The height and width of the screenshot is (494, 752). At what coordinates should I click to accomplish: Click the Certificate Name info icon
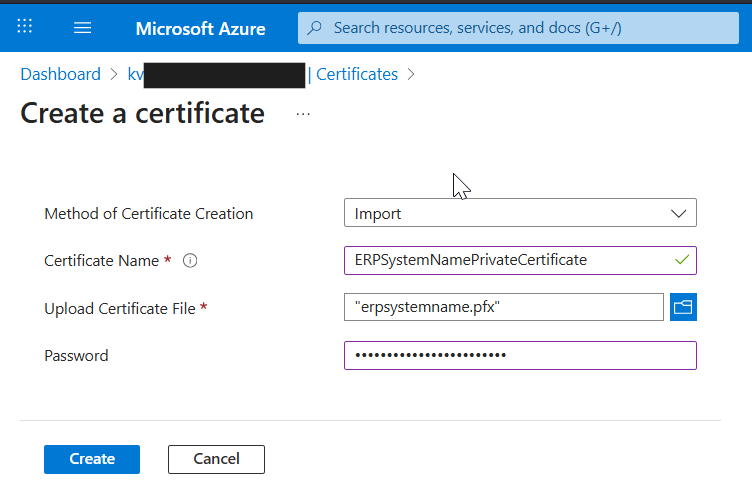[x=190, y=260]
